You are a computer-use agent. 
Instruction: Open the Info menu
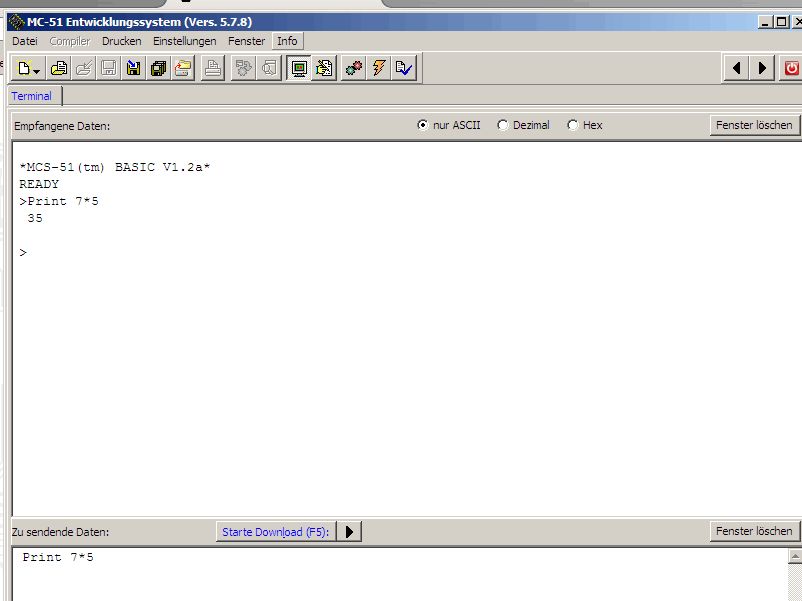pos(287,41)
